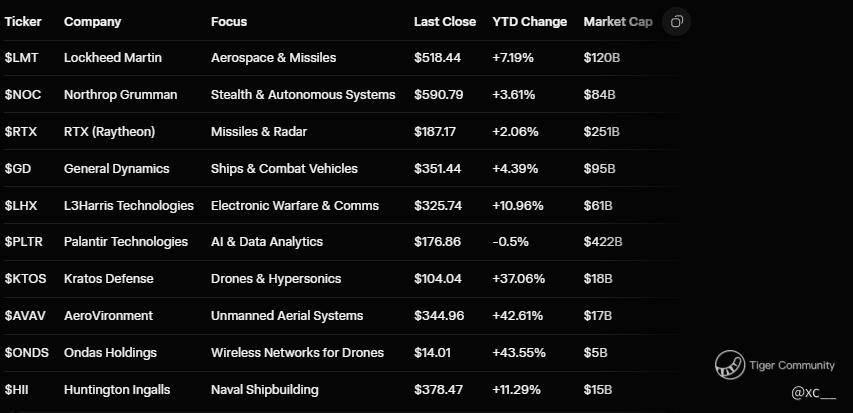Click the copy table icon
853x413 pixels.
click(x=677, y=22)
